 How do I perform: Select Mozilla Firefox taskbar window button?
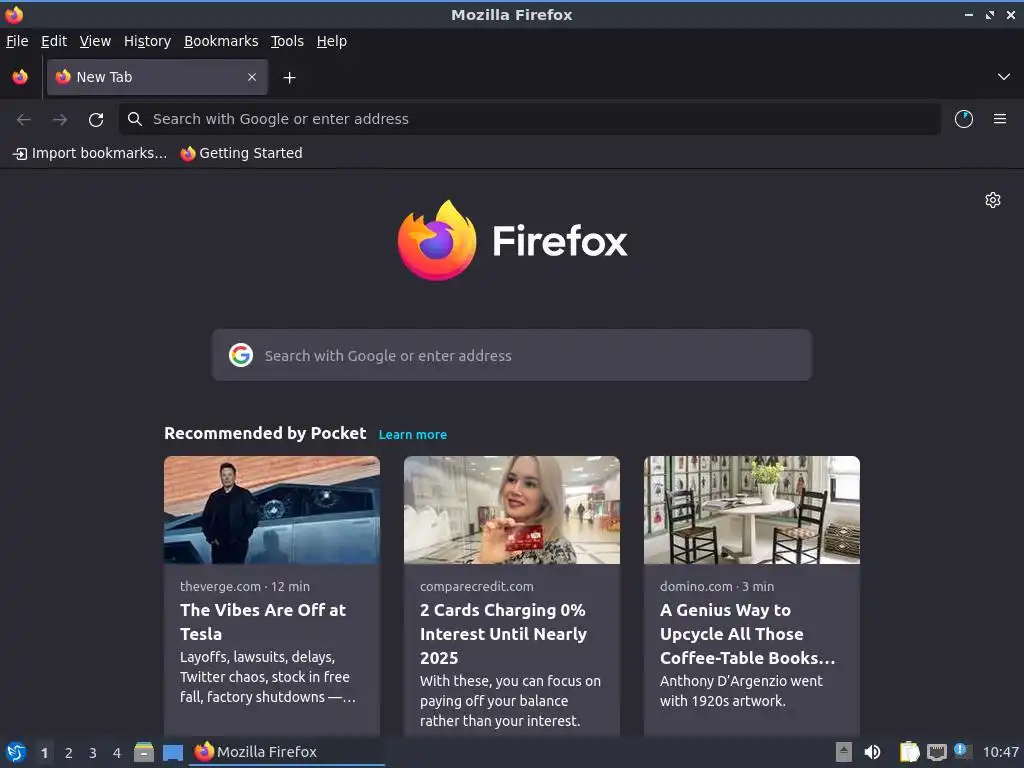(287, 752)
